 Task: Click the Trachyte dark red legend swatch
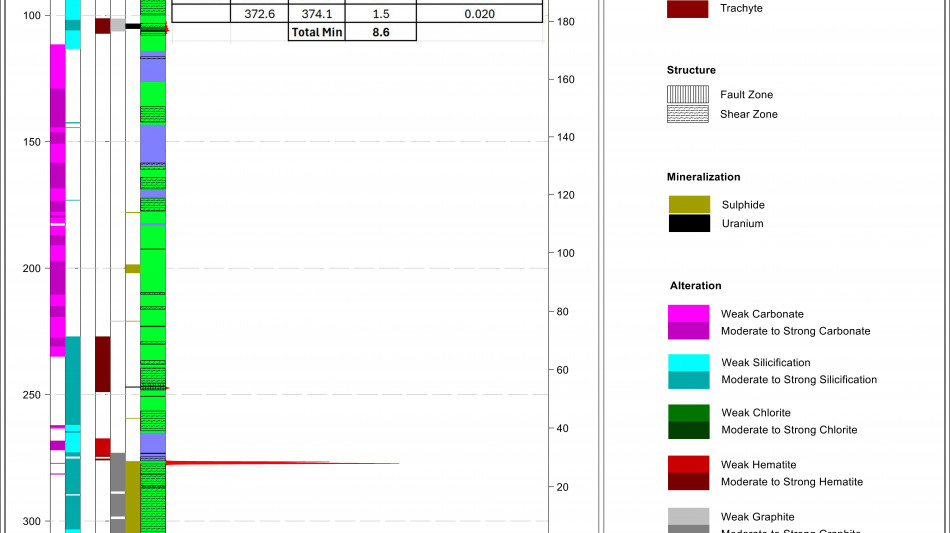(x=688, y=9)
